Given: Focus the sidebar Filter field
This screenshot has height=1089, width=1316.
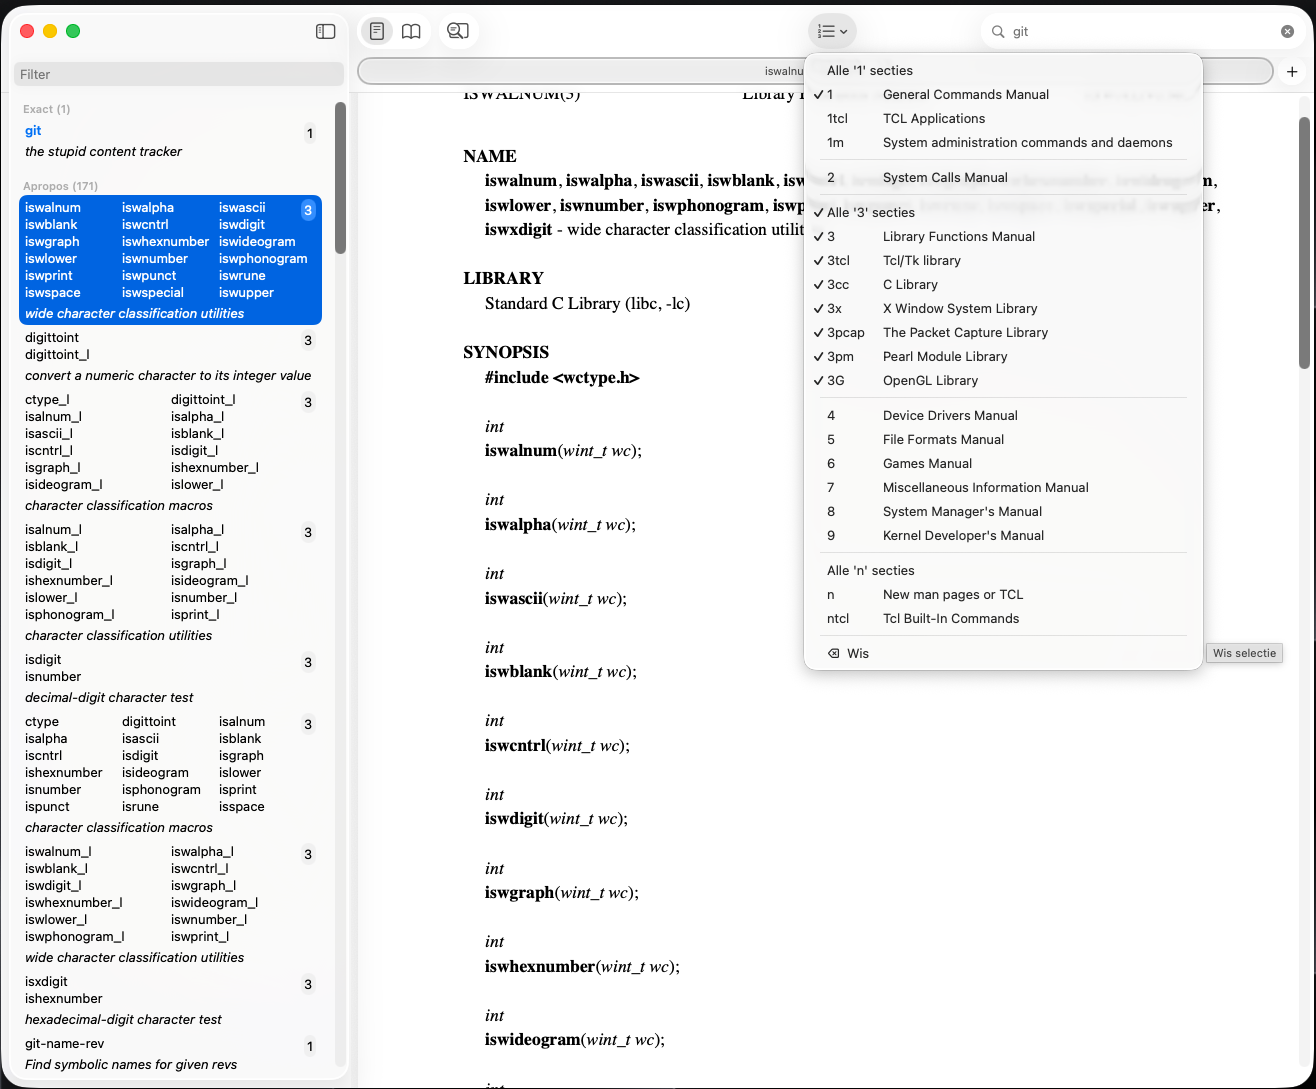Looking at the screenshot, I should (179, 74).
